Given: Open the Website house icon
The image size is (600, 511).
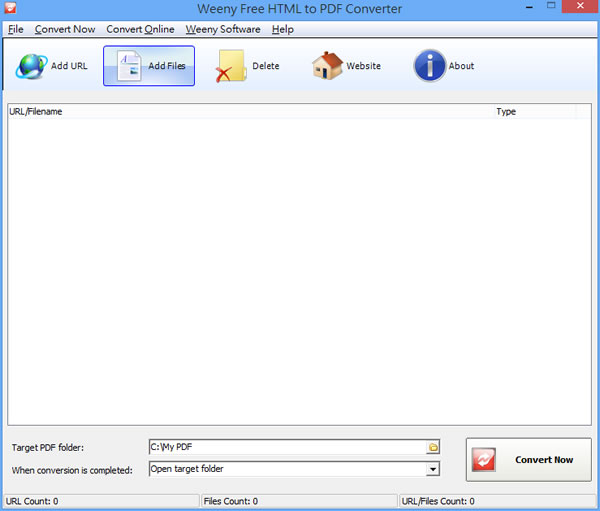Looking at the screenshot, I should (327, 66).
